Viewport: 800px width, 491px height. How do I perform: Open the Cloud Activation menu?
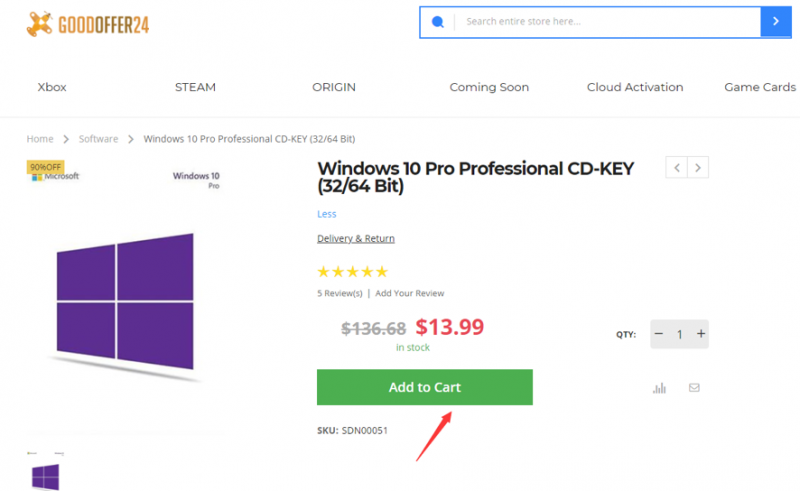[x=635, y=87]
